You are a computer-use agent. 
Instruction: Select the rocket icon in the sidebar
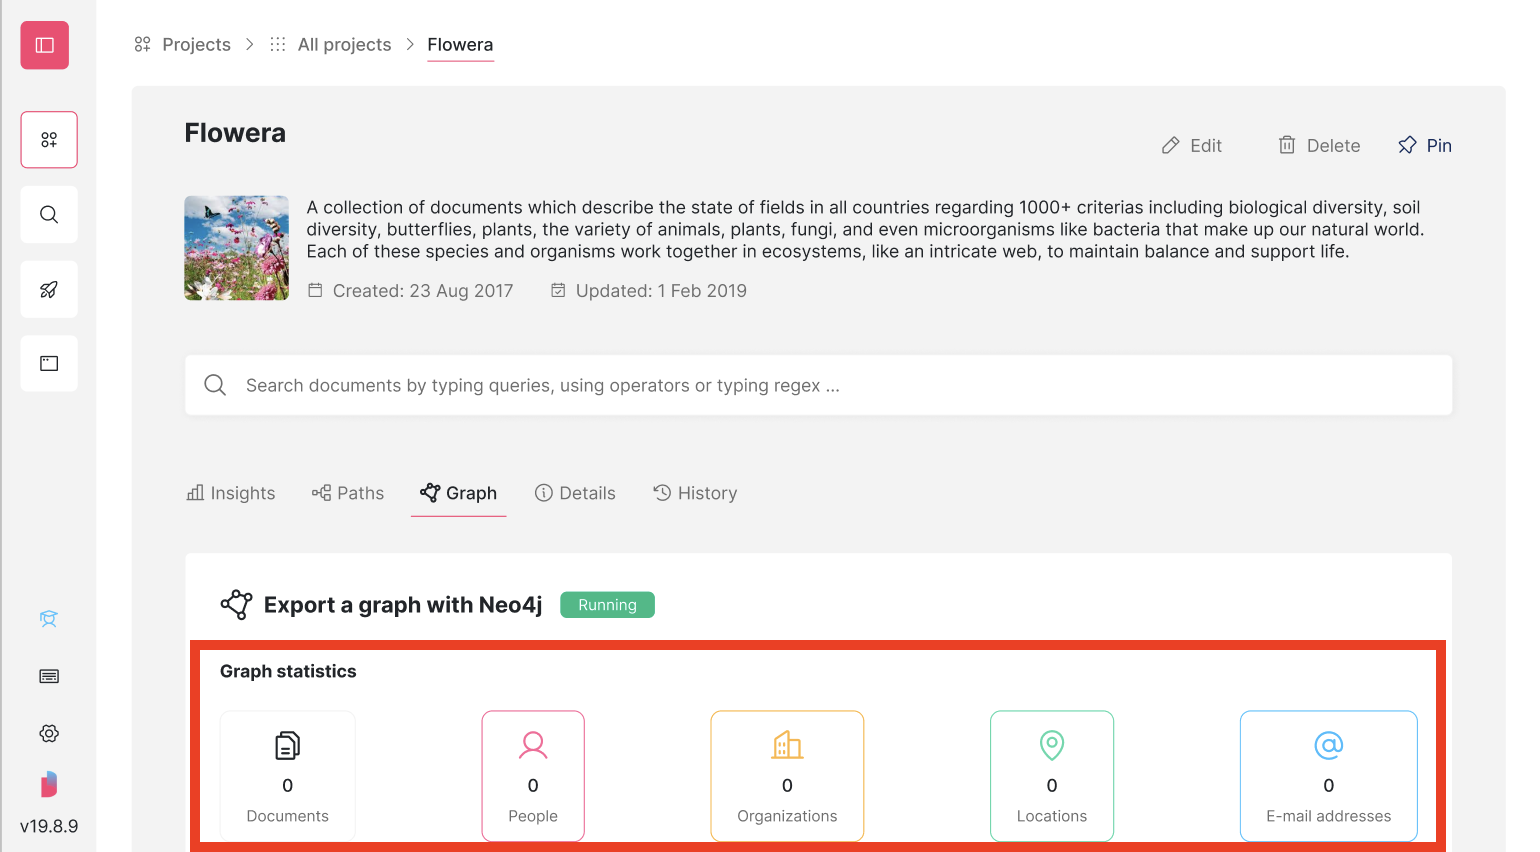[x=48, y=289]
